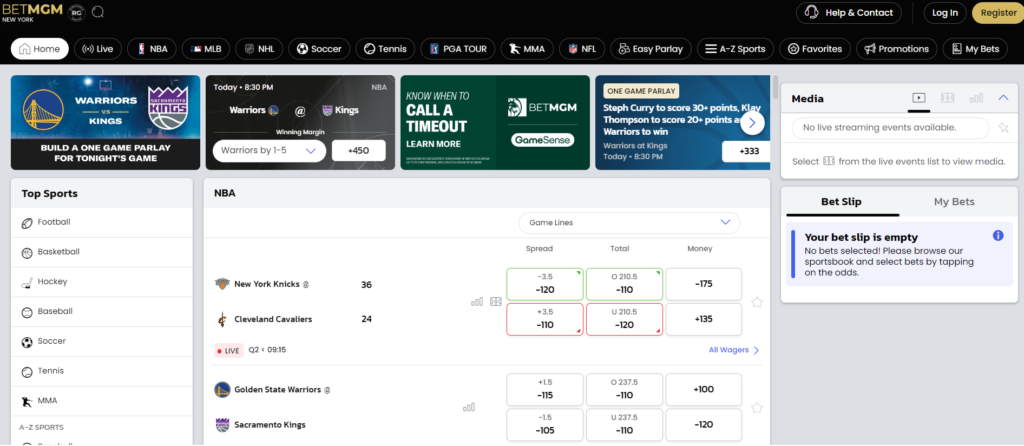Select Kings spread -1.5 at -105

tap(545, 424)
